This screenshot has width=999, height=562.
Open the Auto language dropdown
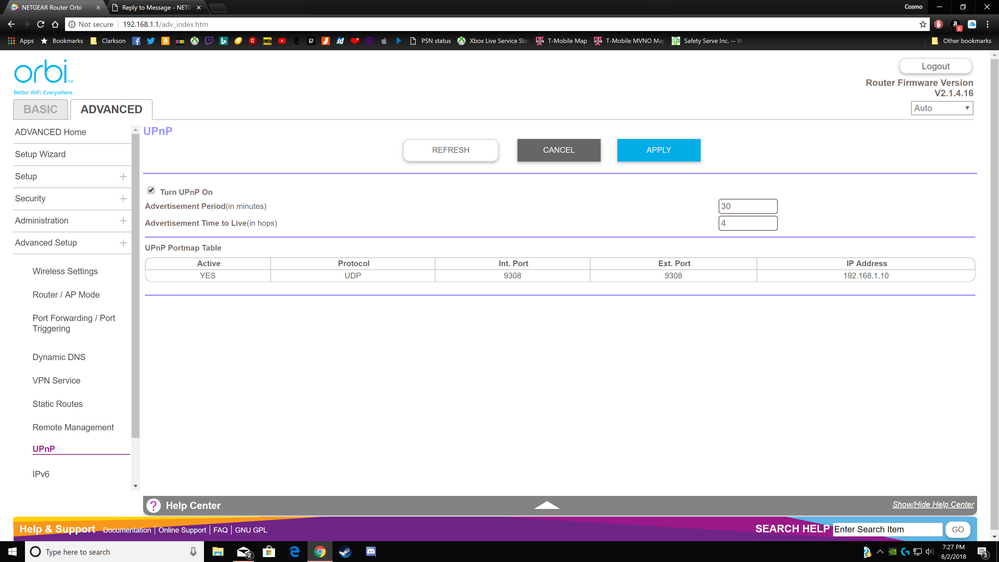[x=941, y=108]
